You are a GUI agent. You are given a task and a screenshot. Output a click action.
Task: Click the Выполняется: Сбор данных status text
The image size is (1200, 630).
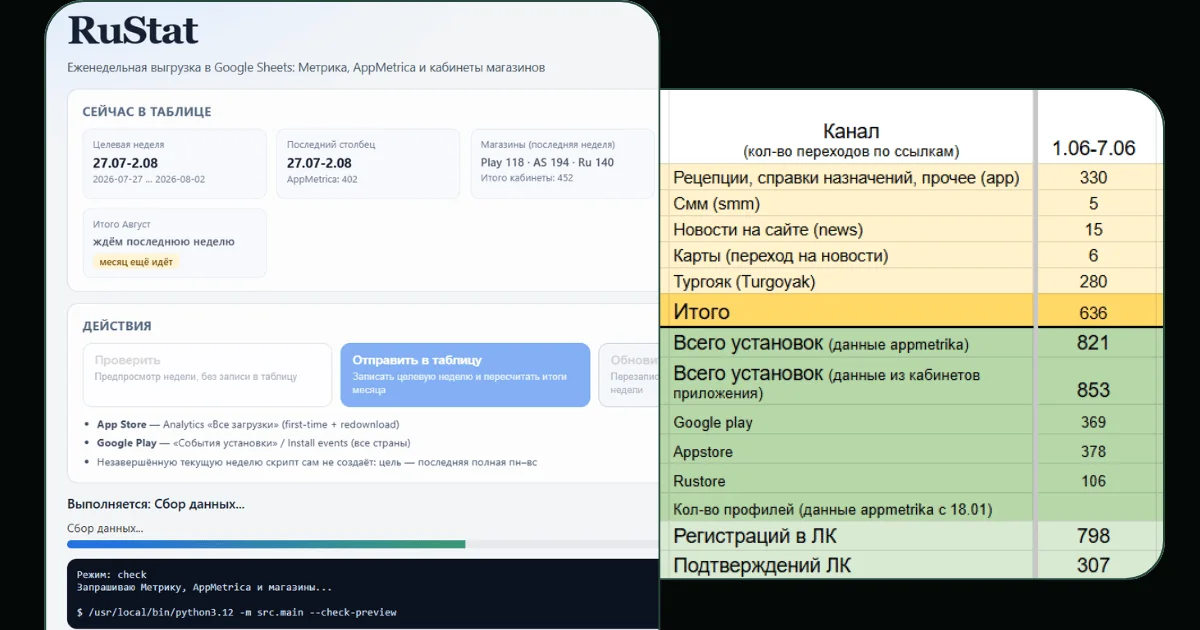[x=156, y=504]
